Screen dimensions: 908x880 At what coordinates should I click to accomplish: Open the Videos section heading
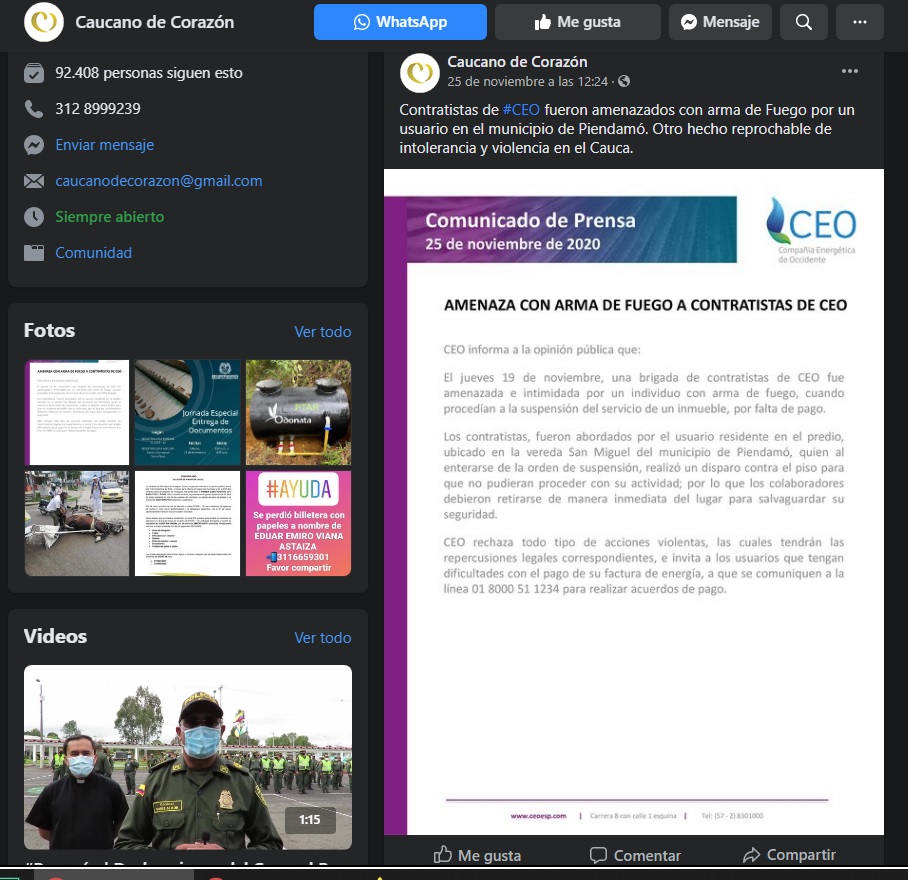tap(55, 637)
